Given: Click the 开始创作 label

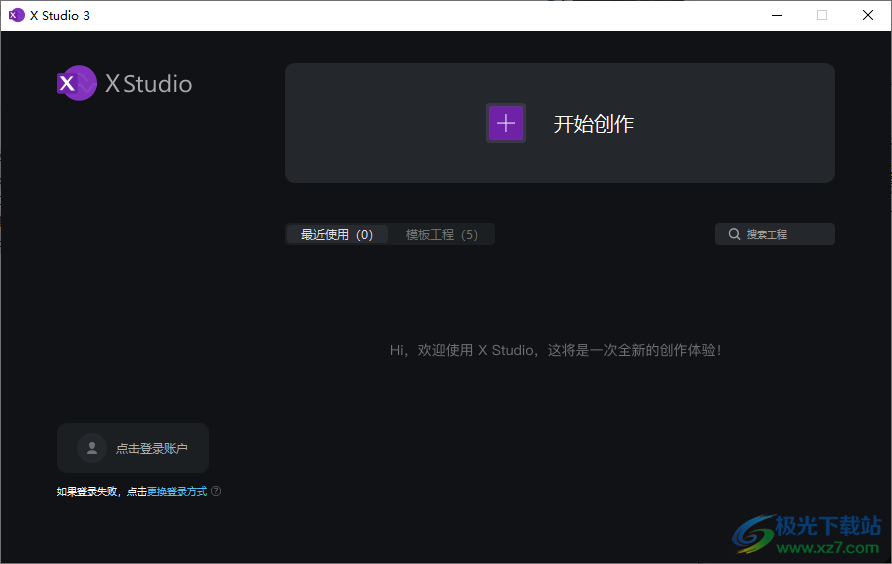Looking at the screenshot, I should click(x=593, y=124).
